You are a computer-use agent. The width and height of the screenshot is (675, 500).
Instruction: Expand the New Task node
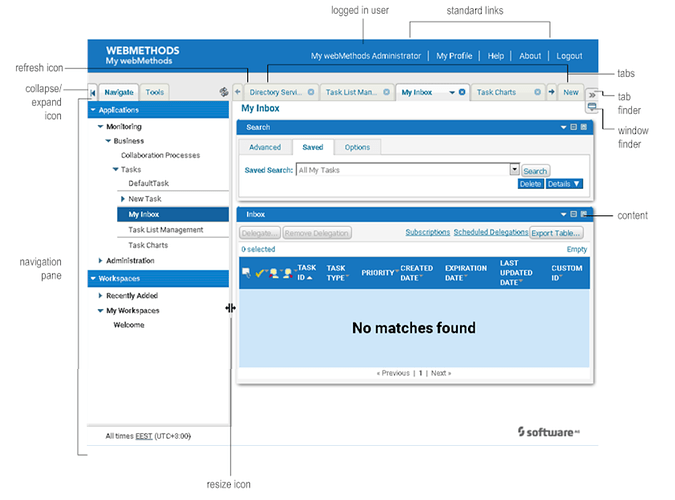(123, 199)
